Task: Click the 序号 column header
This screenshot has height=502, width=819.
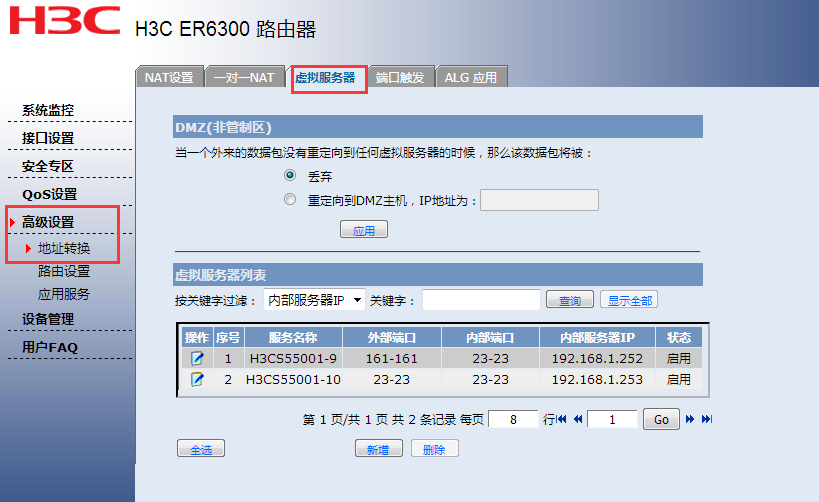Action: pos(228,337)
